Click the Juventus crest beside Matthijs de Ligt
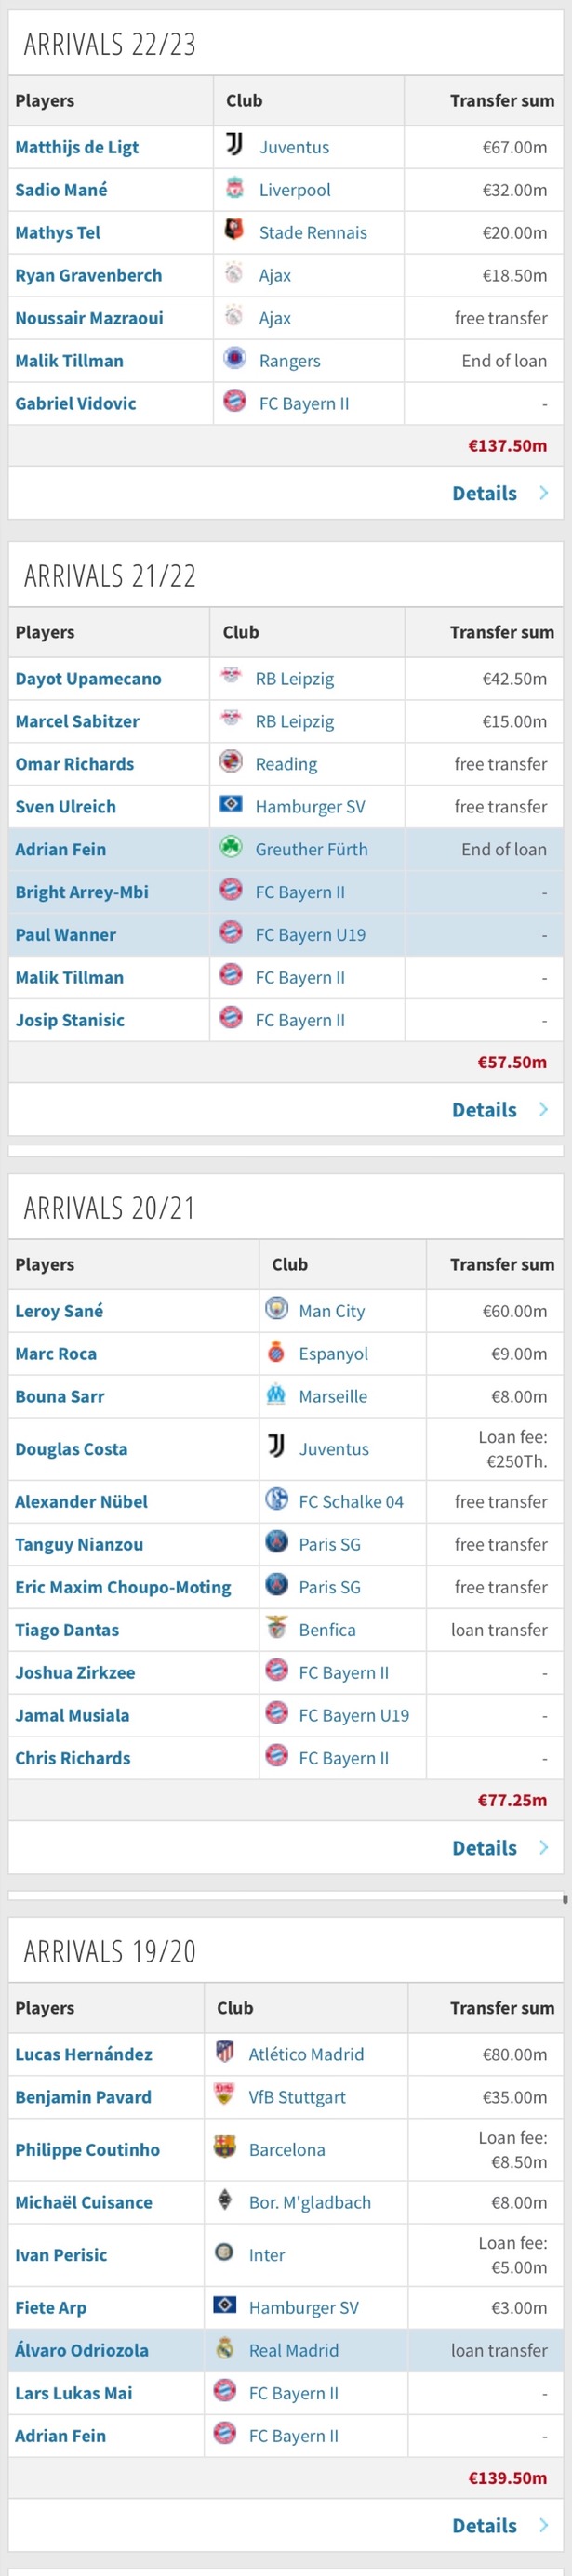 (x=234, y=146)
